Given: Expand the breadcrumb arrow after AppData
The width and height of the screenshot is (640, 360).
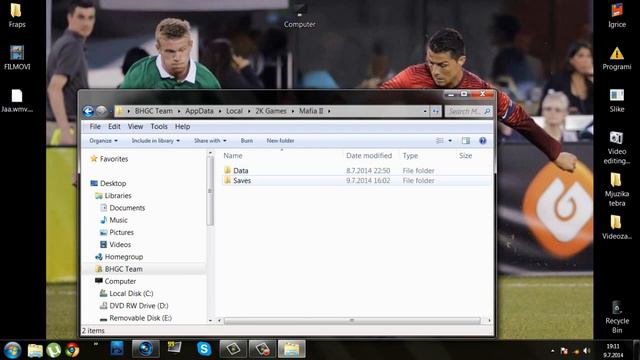Looking at the screenshot, I should tap(220, 111).
